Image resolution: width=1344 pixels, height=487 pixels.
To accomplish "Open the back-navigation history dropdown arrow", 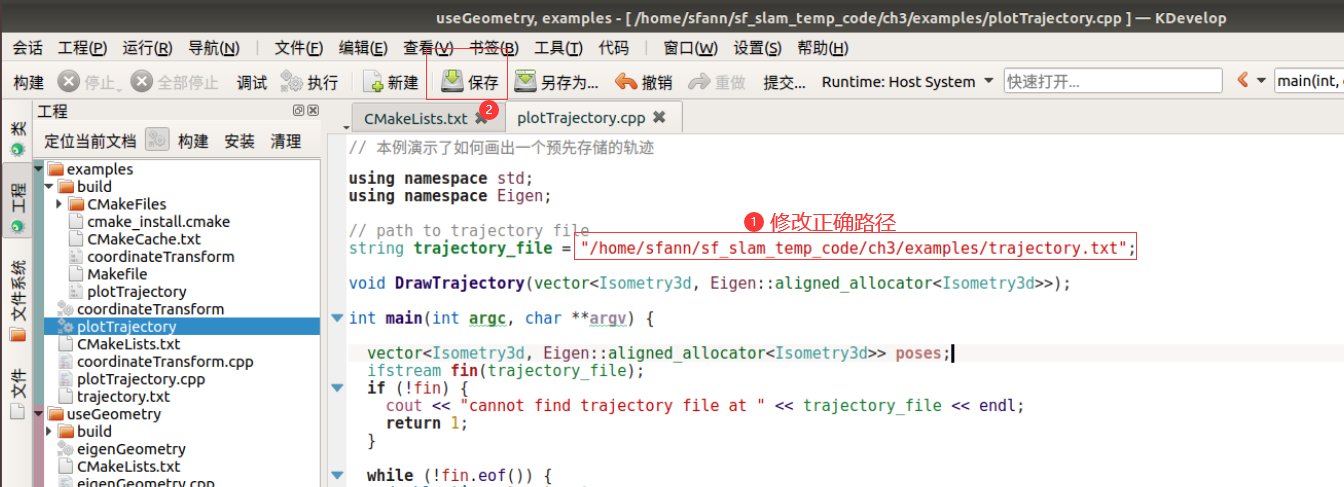I will click(1261, 81).
